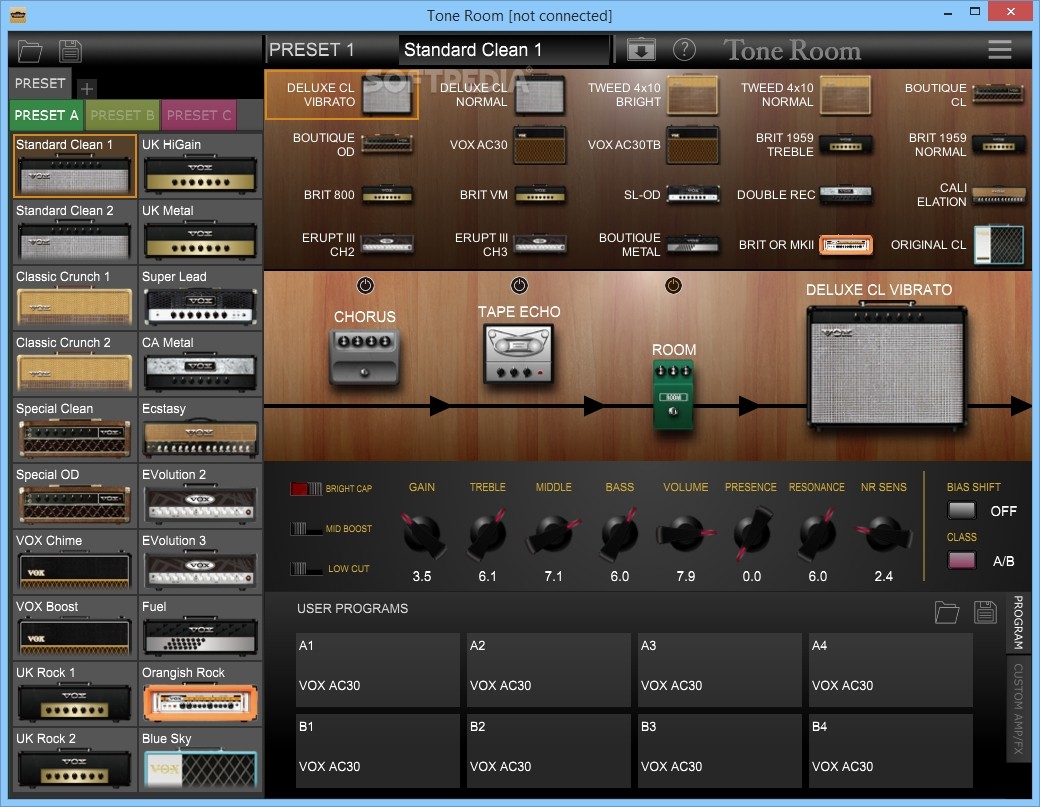Viewport: 1040px width, 807px height.
Task: Select the DELUXE CL VIBRATO amp model
Action: 342,95
